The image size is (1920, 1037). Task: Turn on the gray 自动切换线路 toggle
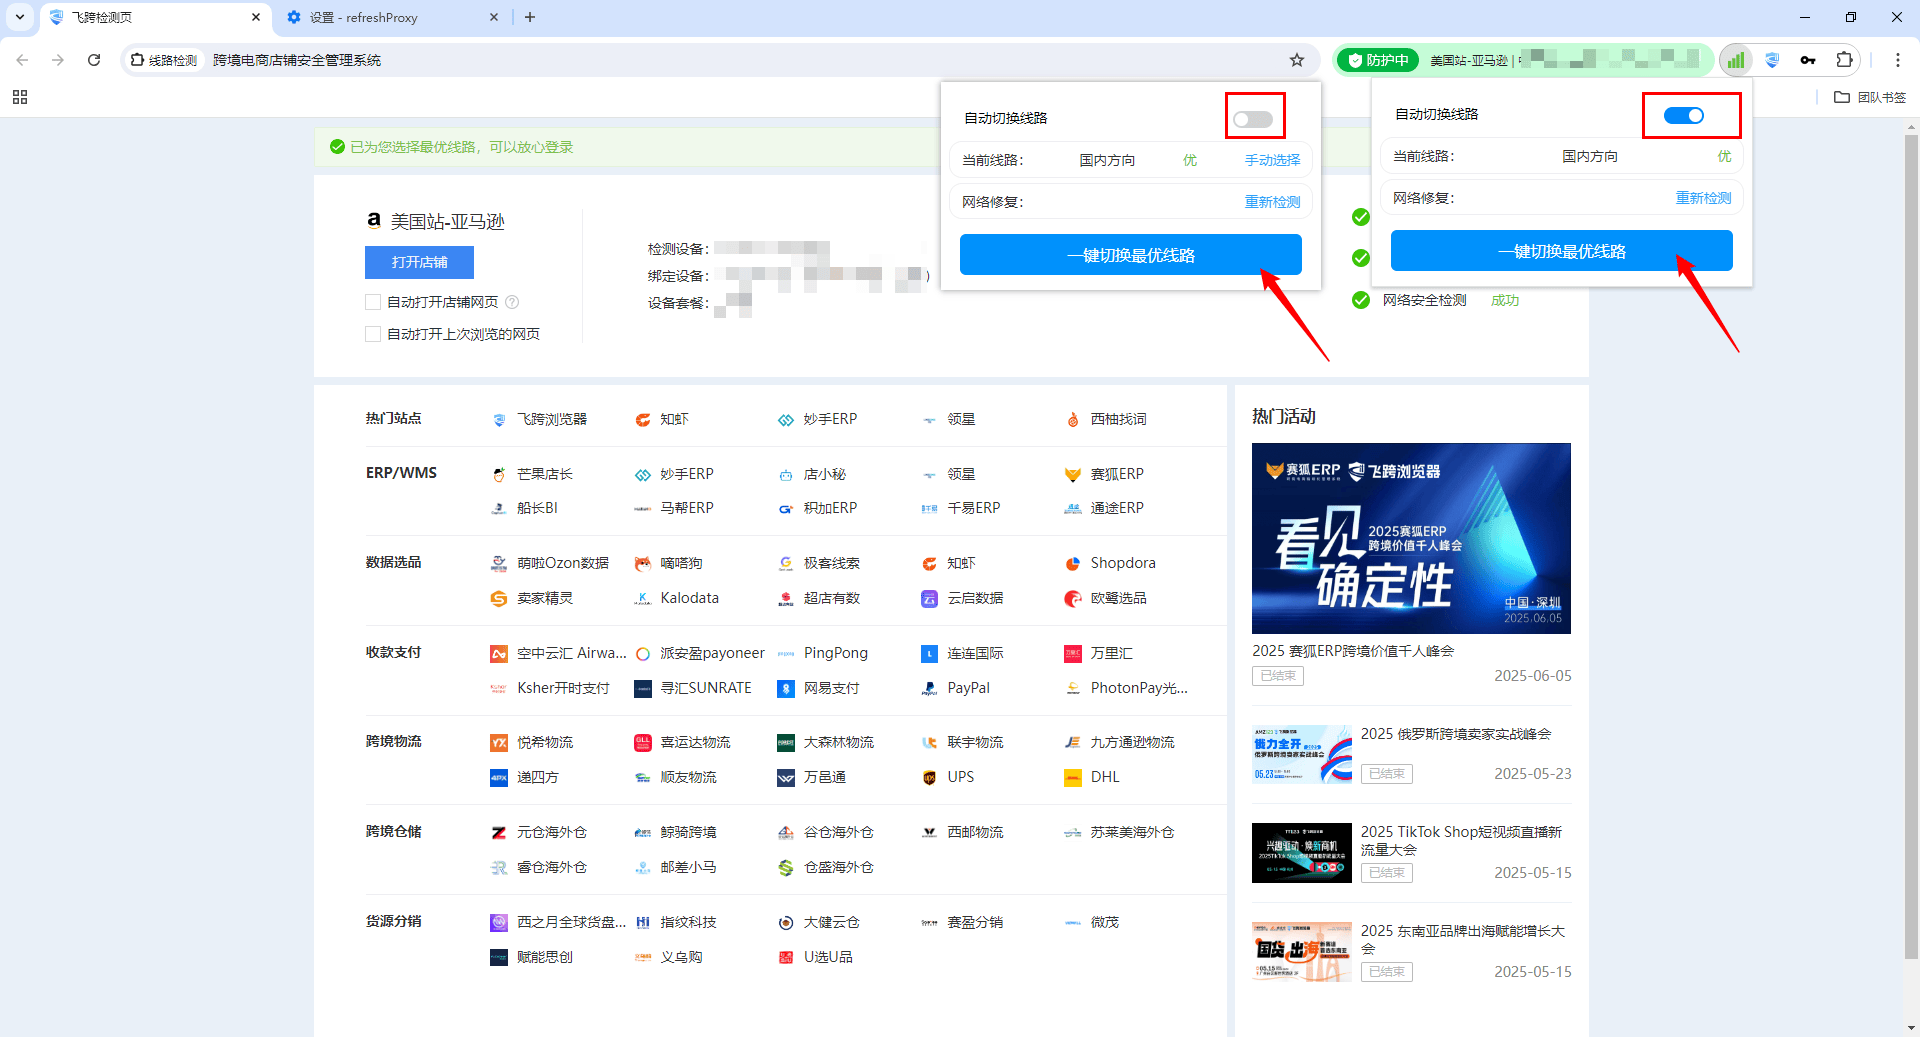1252,120
